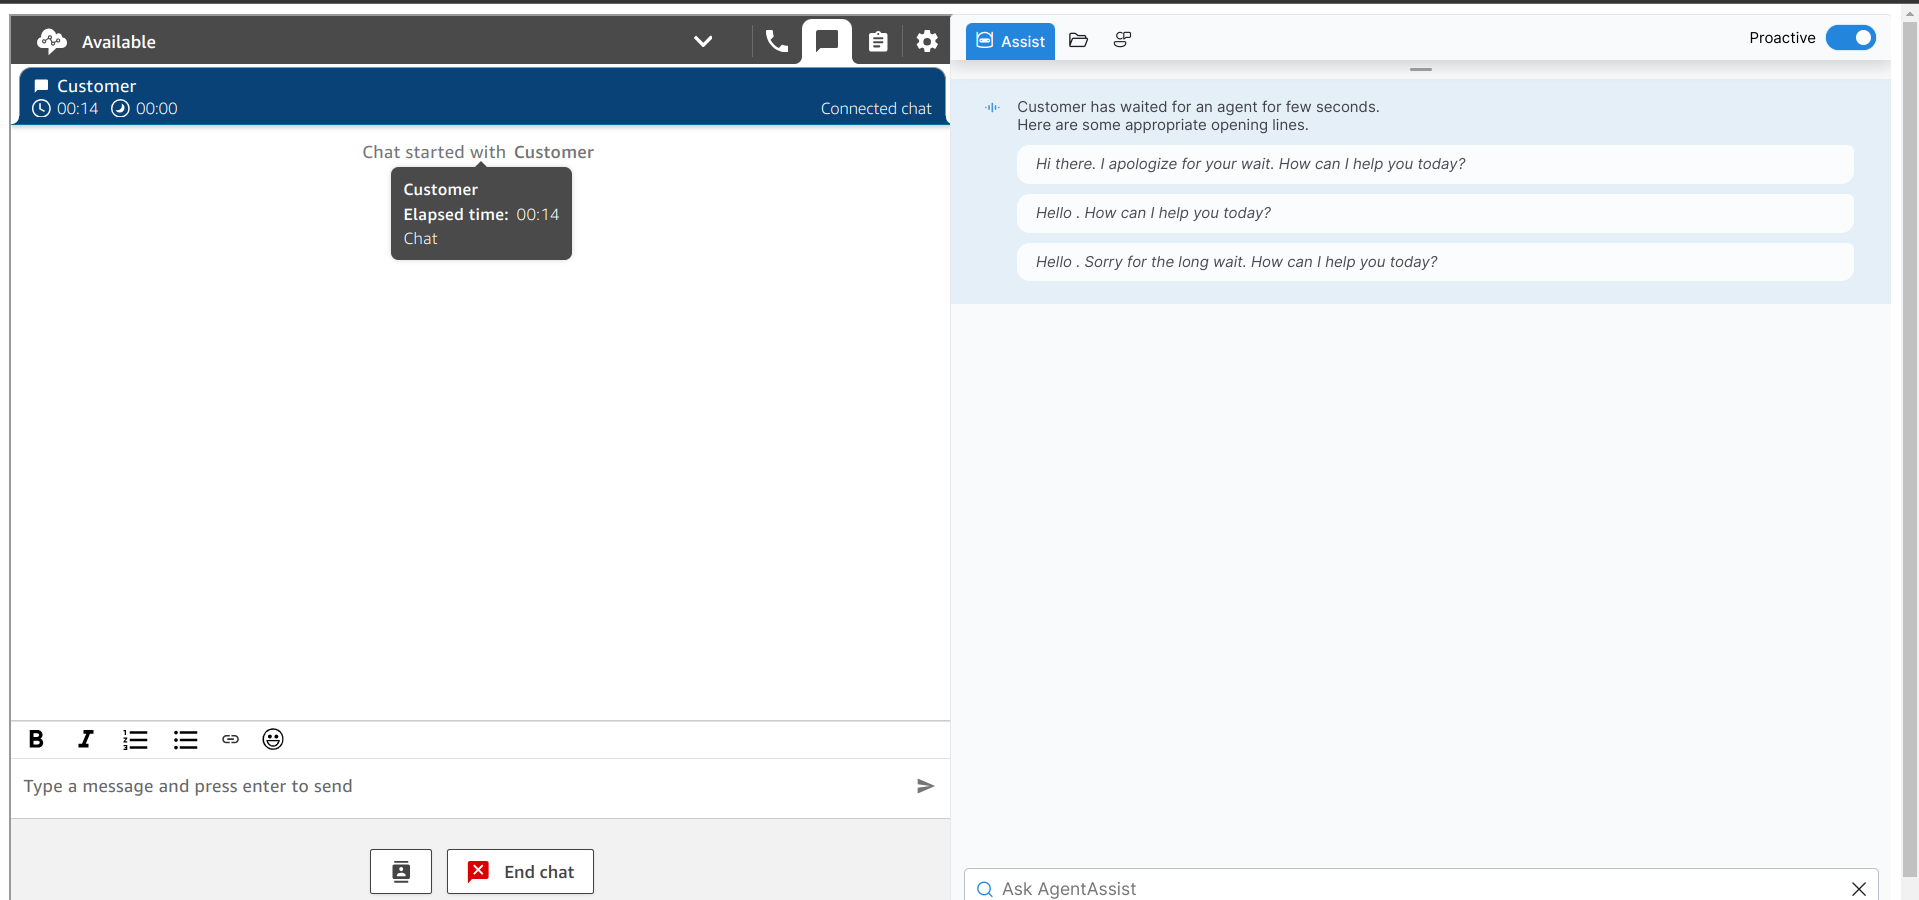Open the tasks clipboard icon

pos(877,41)
